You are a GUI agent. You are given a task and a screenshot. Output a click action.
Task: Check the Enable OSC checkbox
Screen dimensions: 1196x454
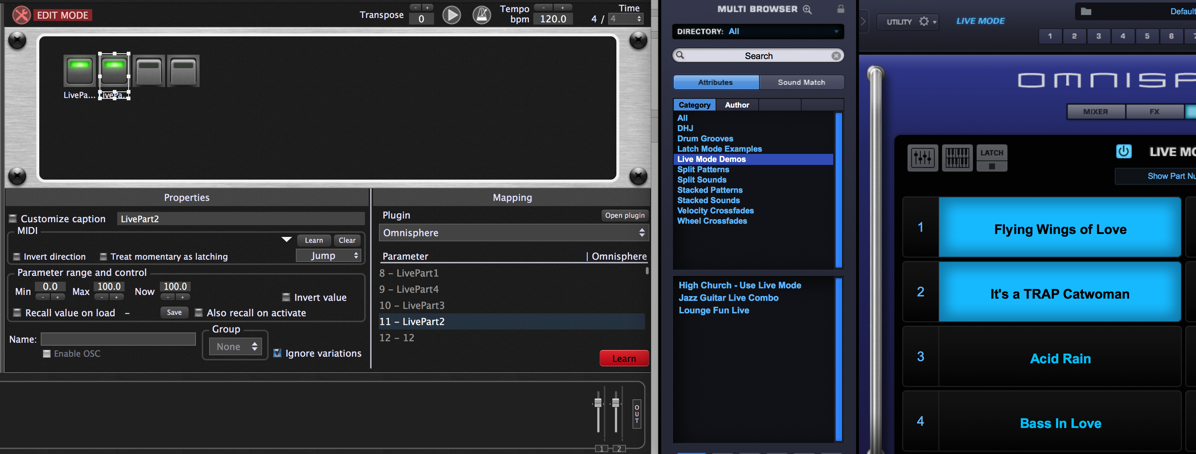(x=47, y=354)
